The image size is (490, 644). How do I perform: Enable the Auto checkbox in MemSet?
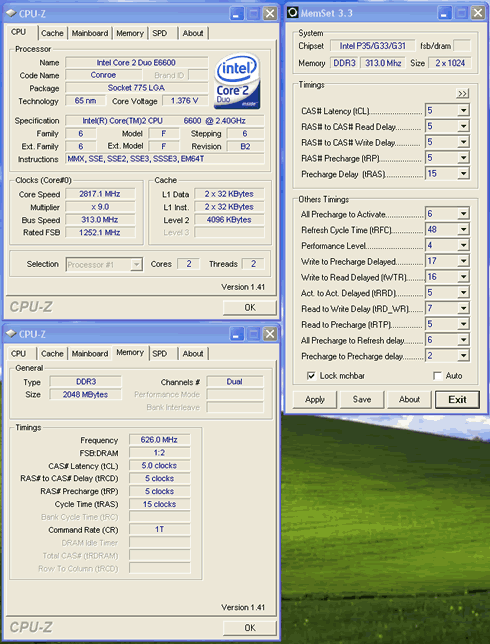tap(438, 376)
